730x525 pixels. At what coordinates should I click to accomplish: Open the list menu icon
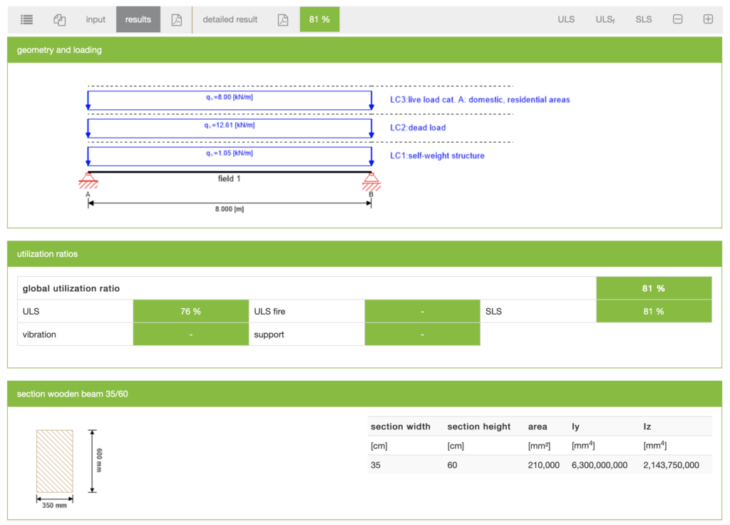coord(26,19)
